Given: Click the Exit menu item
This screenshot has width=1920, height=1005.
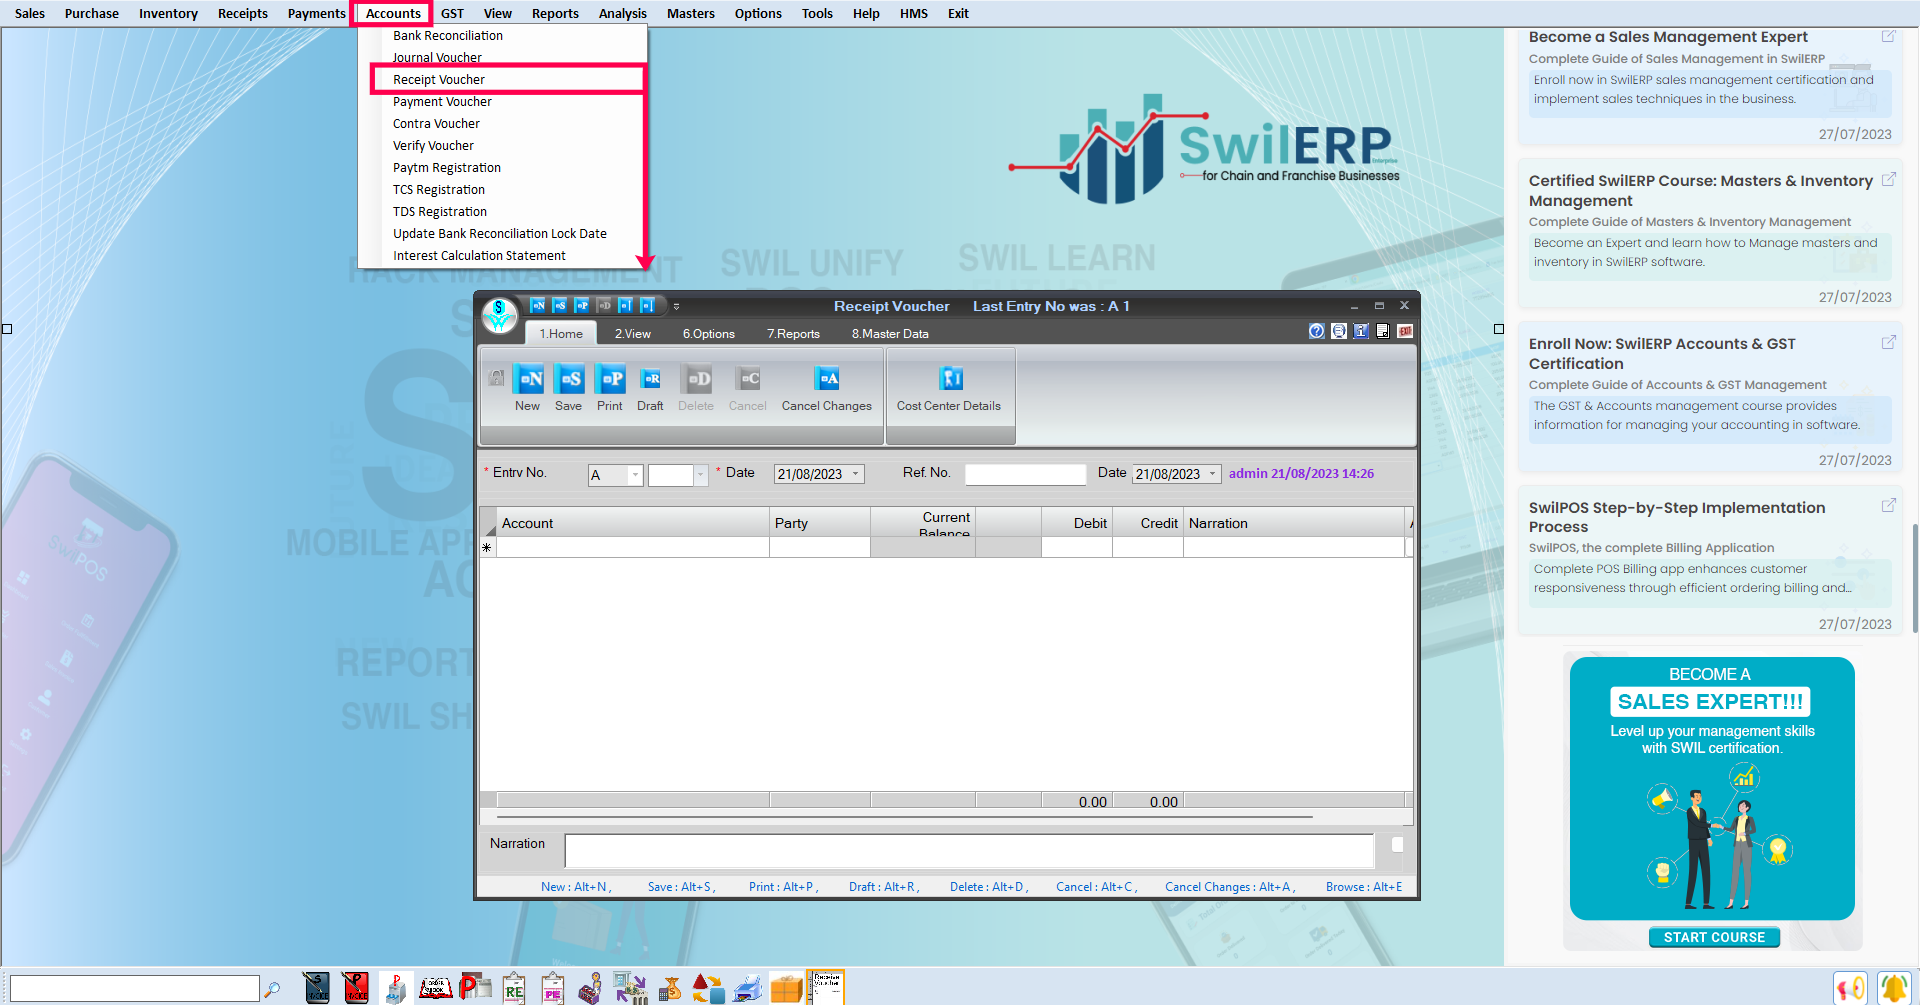Looking at the screenshot, I should coord(958,13).
